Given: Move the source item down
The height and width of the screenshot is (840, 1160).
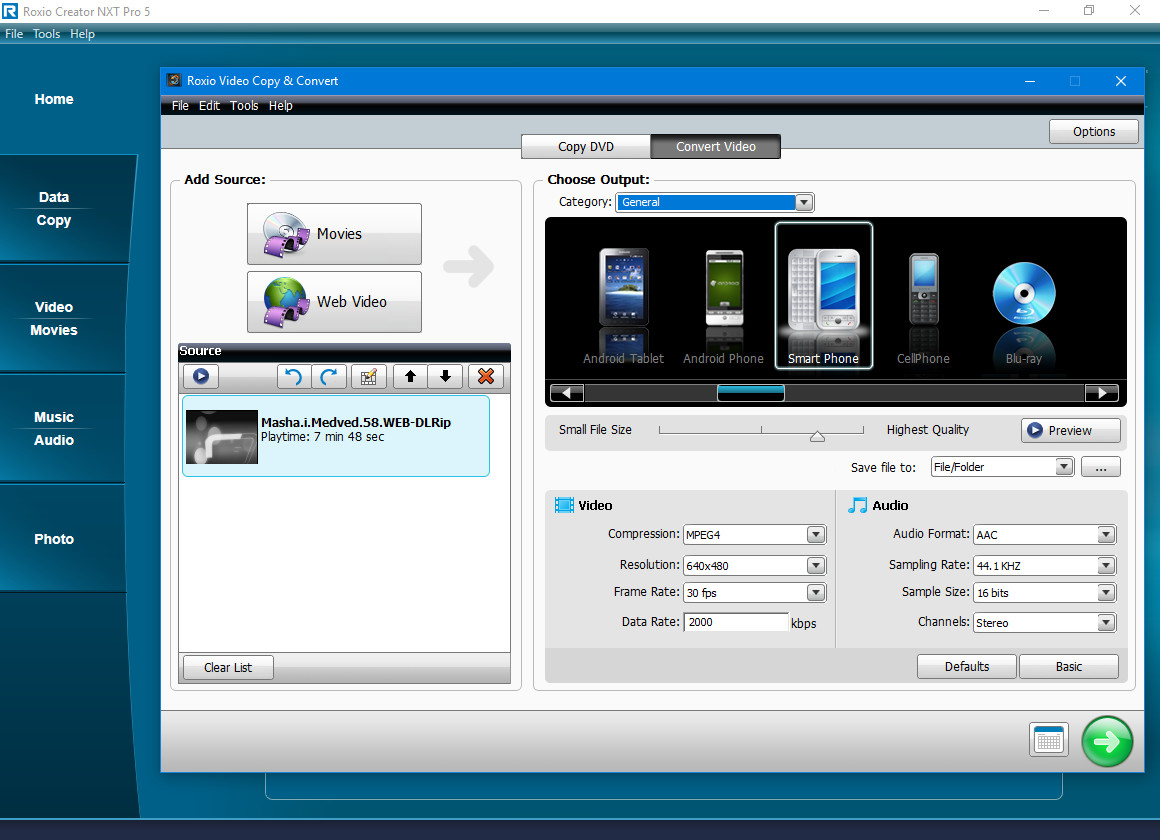Looking at the screenshot, I should [445, 377].
